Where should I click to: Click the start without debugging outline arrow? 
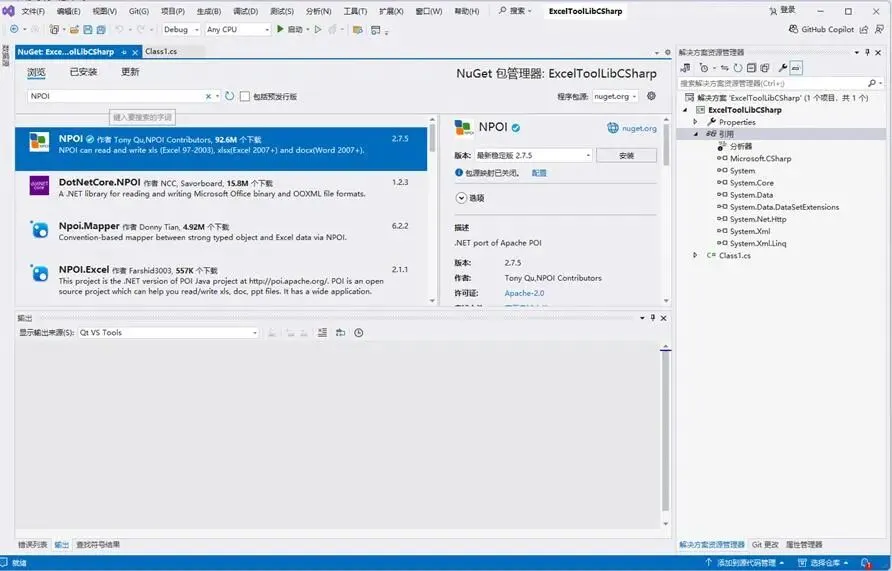point(317,29)
